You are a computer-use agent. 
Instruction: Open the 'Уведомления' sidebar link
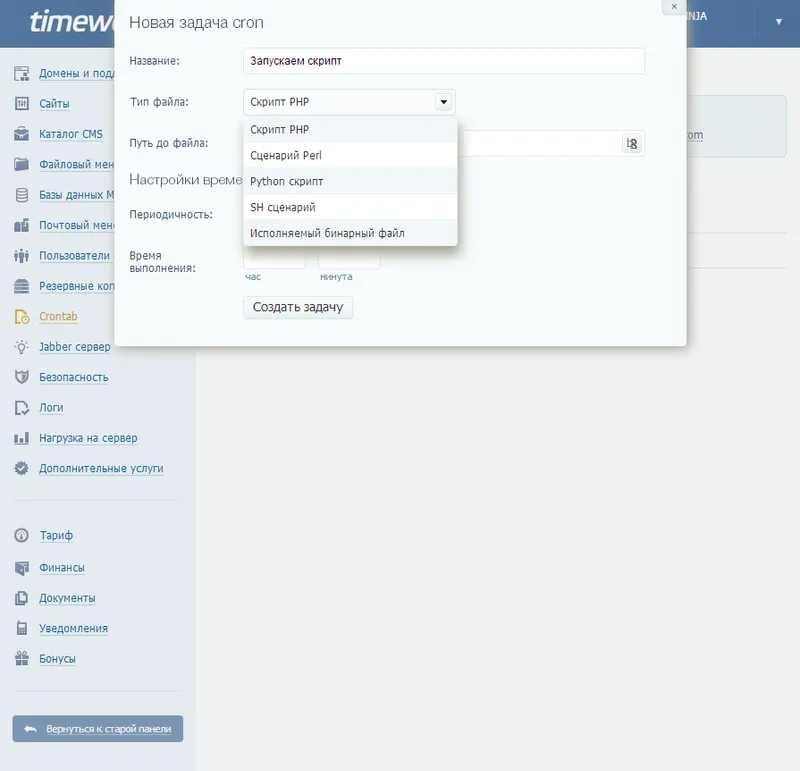(x=73, y=628)
